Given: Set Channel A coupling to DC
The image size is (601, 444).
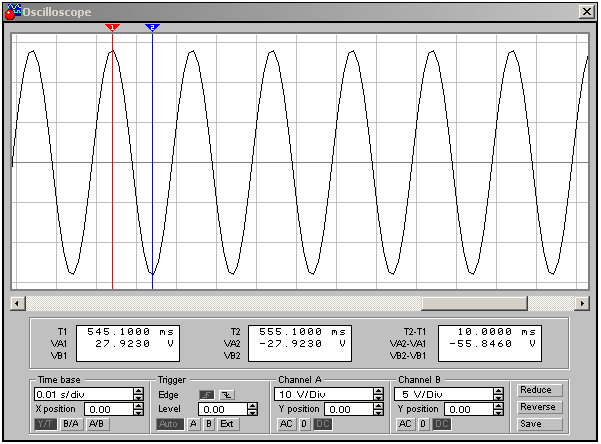Looking at the screenshot, I should pyautogui.click(x=322, y=424).
